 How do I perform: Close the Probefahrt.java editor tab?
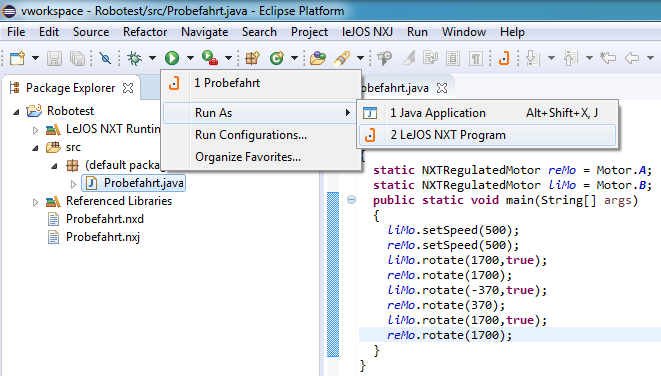442,88
